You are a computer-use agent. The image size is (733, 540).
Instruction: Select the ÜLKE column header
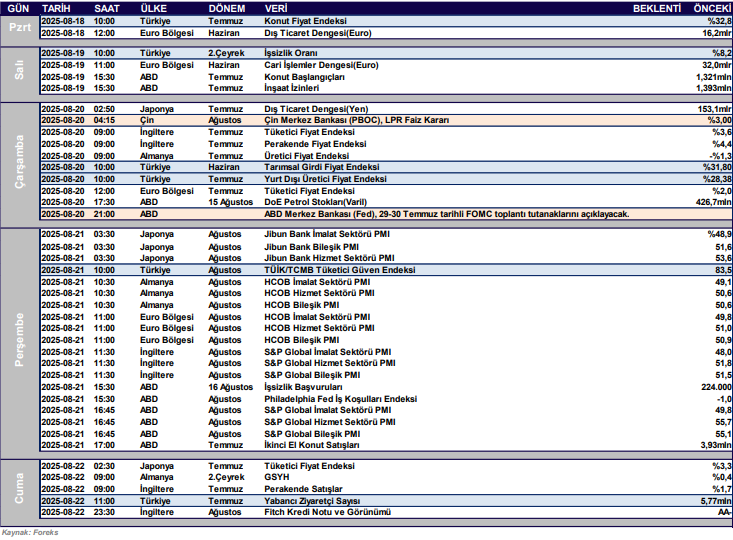click(155, 6)
